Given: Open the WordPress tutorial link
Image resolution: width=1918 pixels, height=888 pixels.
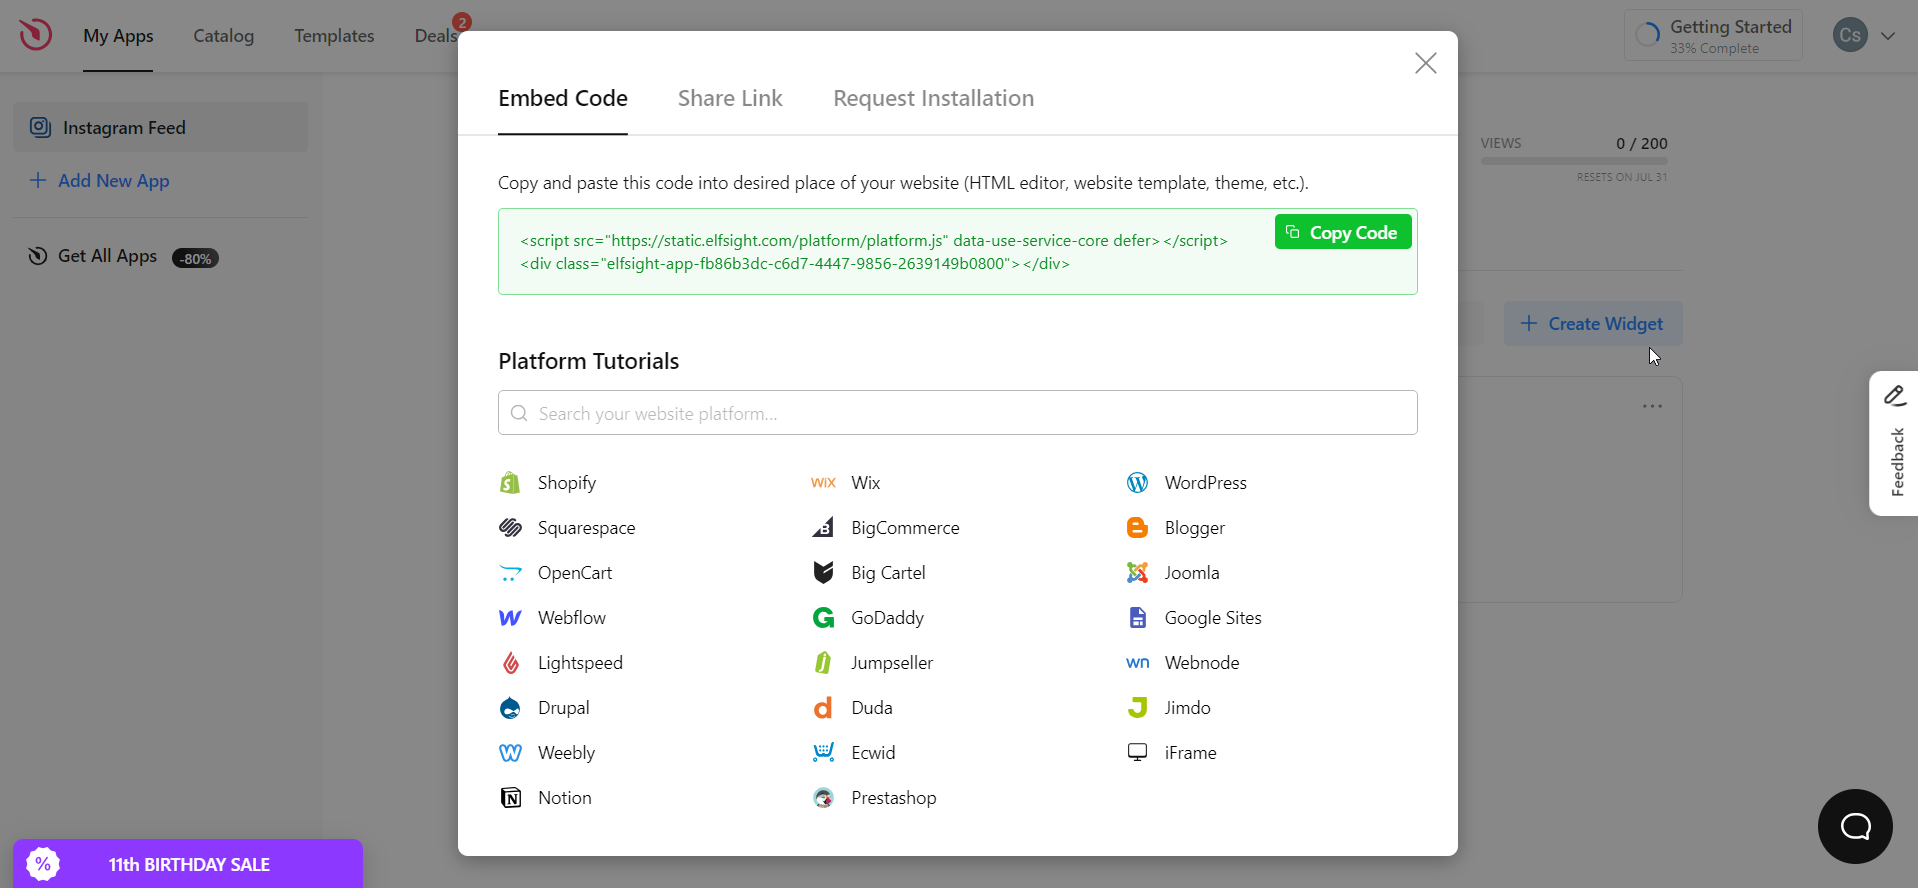Looking at the screenshot, I should [x=1205, y=483].
